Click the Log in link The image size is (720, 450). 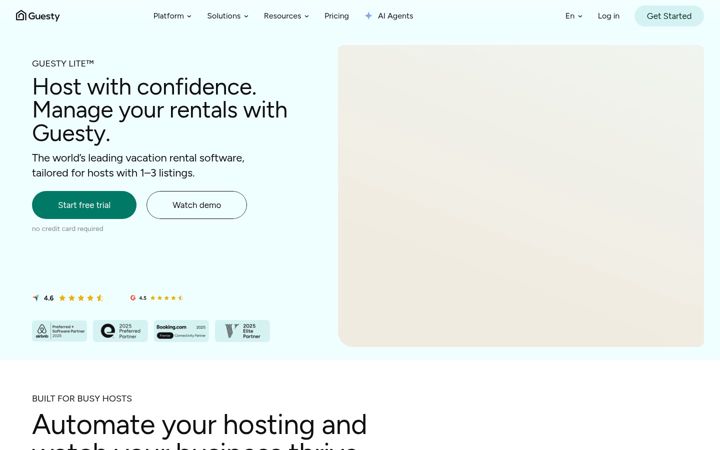tap(608, 16)
